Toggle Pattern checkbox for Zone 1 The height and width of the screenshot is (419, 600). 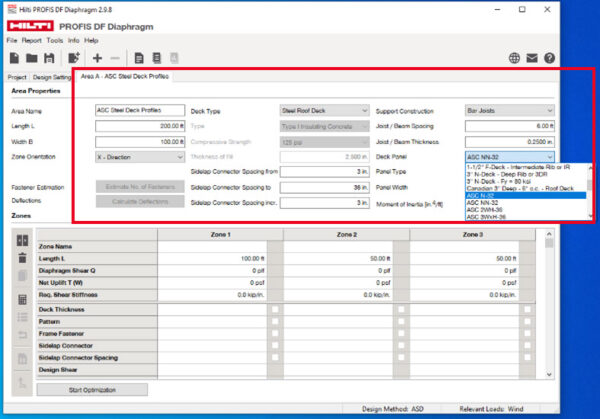click(x=275, y=321)
